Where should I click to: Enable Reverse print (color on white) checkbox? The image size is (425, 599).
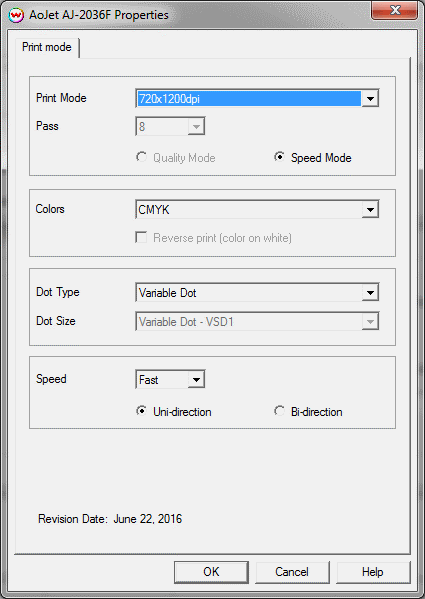coord(141,238)
